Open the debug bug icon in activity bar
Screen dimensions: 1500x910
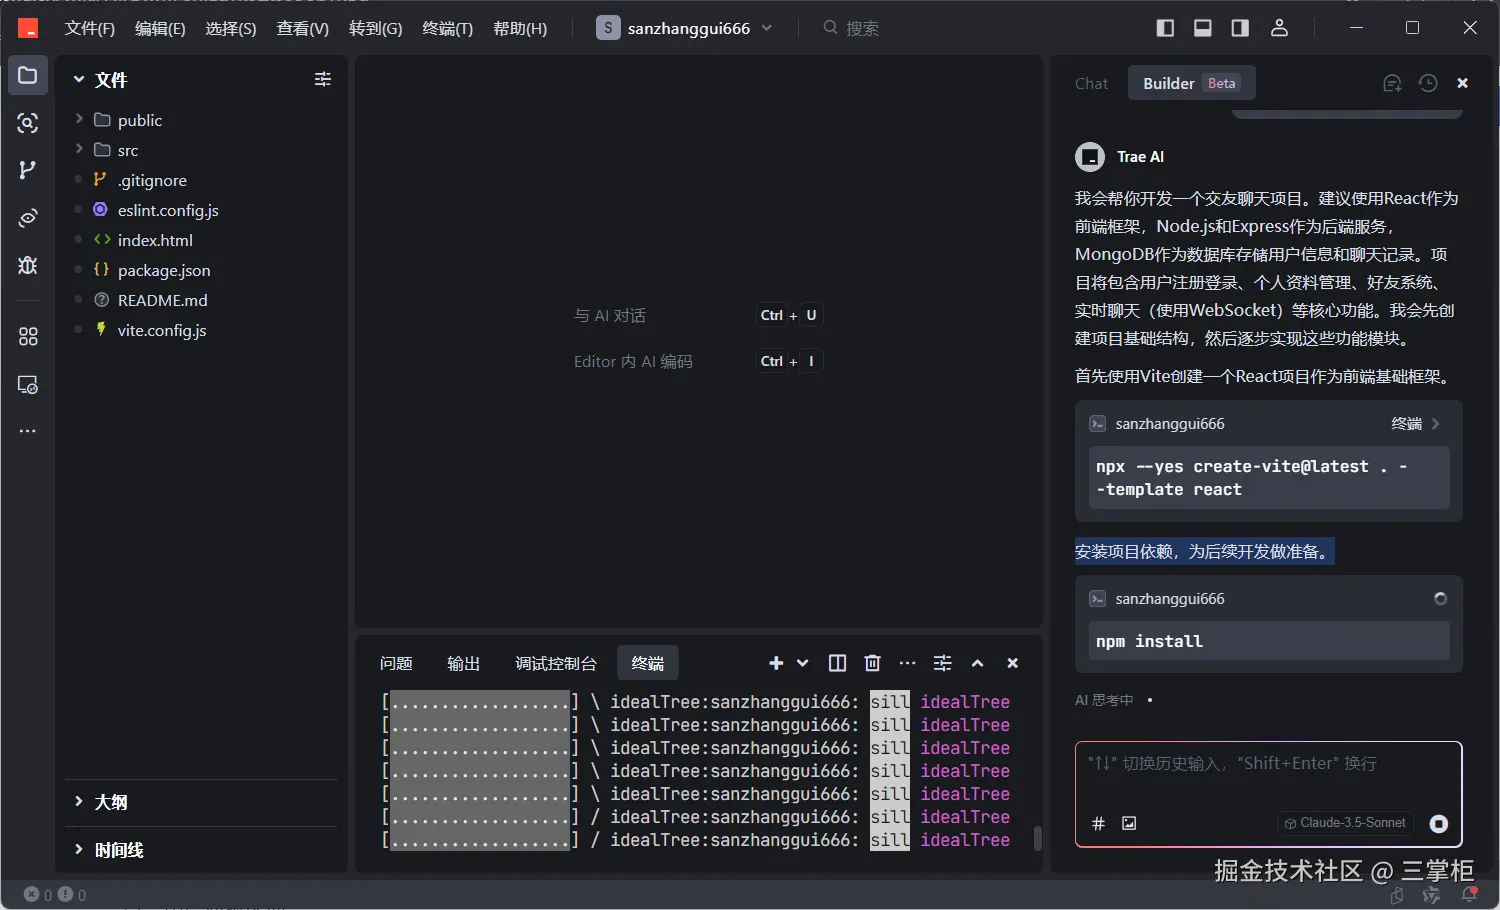[28, 265]
